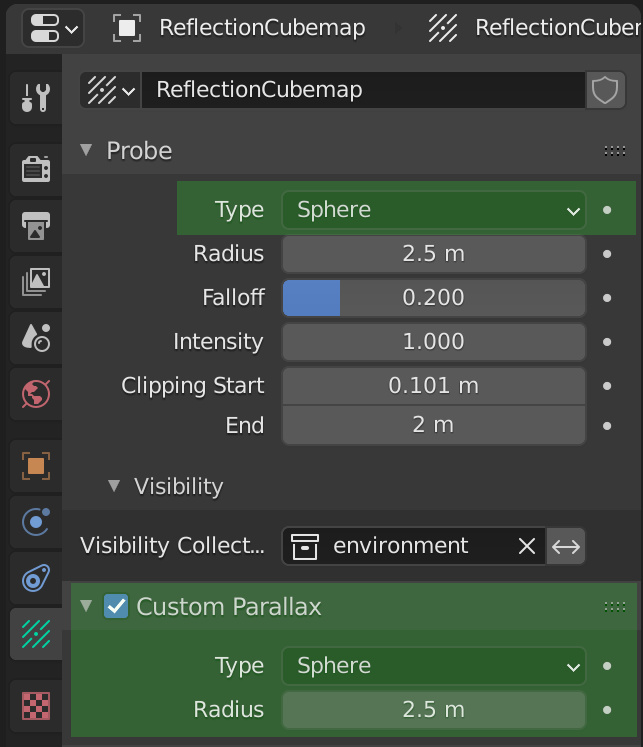This screenshot has height=747, width=643.
Task: Open the Tool properties tab
Action: [x=36, y=98]
